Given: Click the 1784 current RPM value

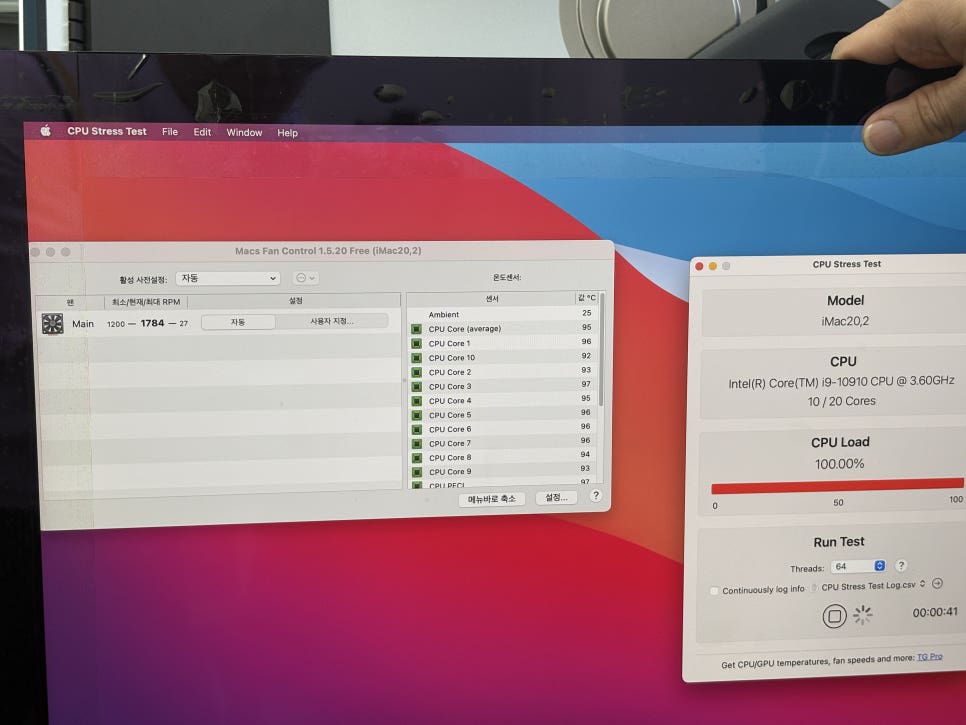Looking at the screenshot, I should [x=152, y=323].
